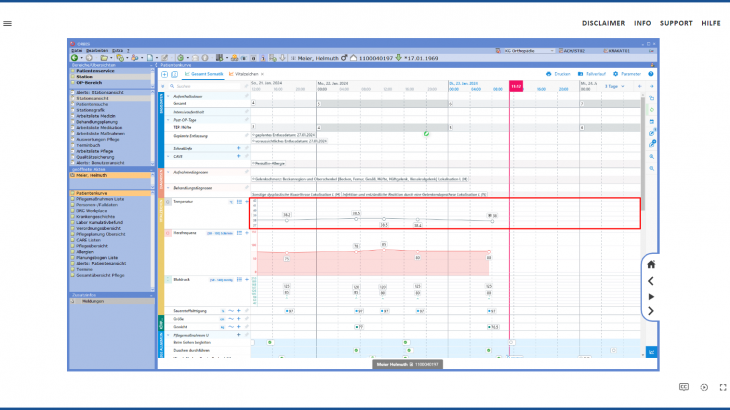This screenshot has width=730, height=410.
Task: Click the hamburger menu icon top left
Action: tap(8, 22)
